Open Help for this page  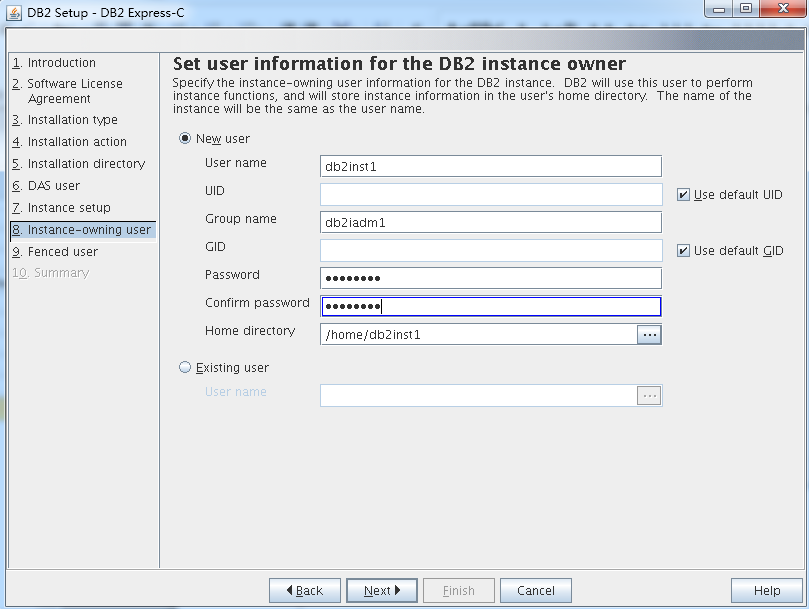767,590
